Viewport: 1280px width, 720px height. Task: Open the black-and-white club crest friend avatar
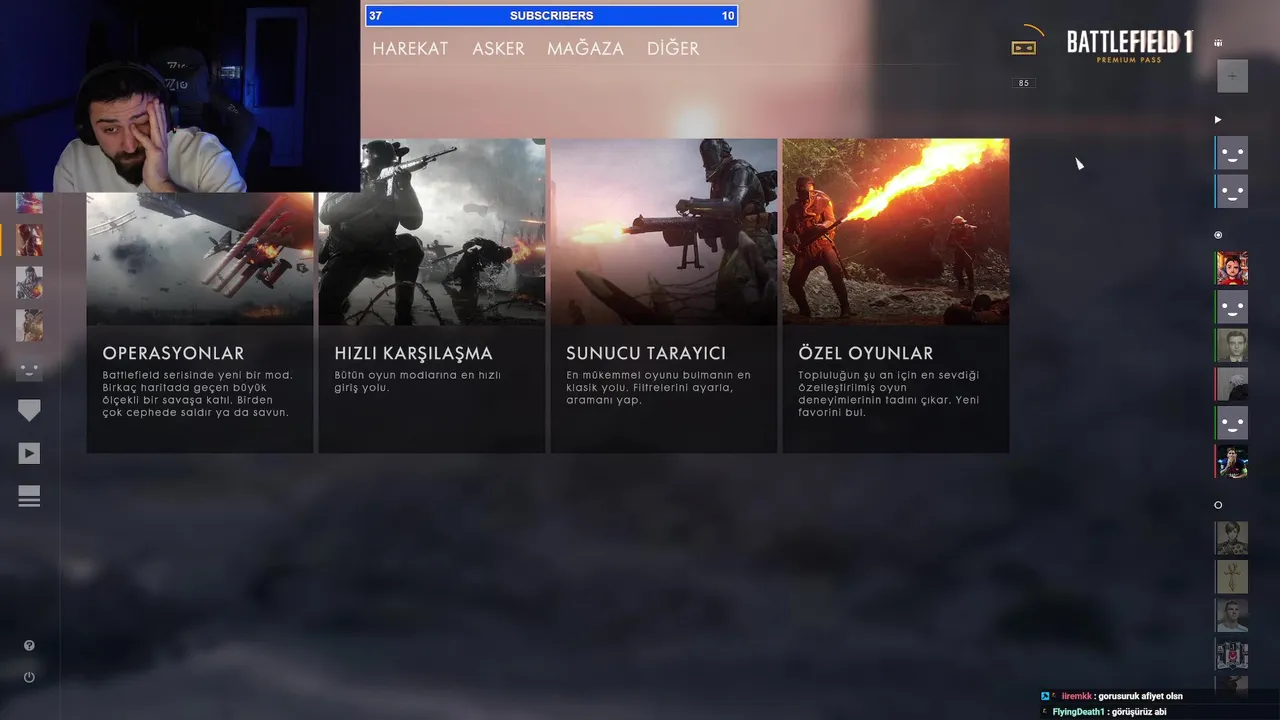(x=1232, y=655)
